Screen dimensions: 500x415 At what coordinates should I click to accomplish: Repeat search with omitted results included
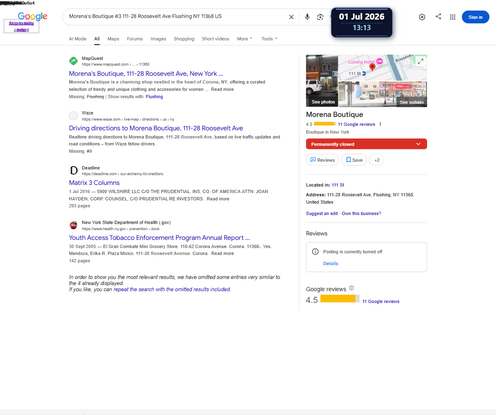[172, 289]
